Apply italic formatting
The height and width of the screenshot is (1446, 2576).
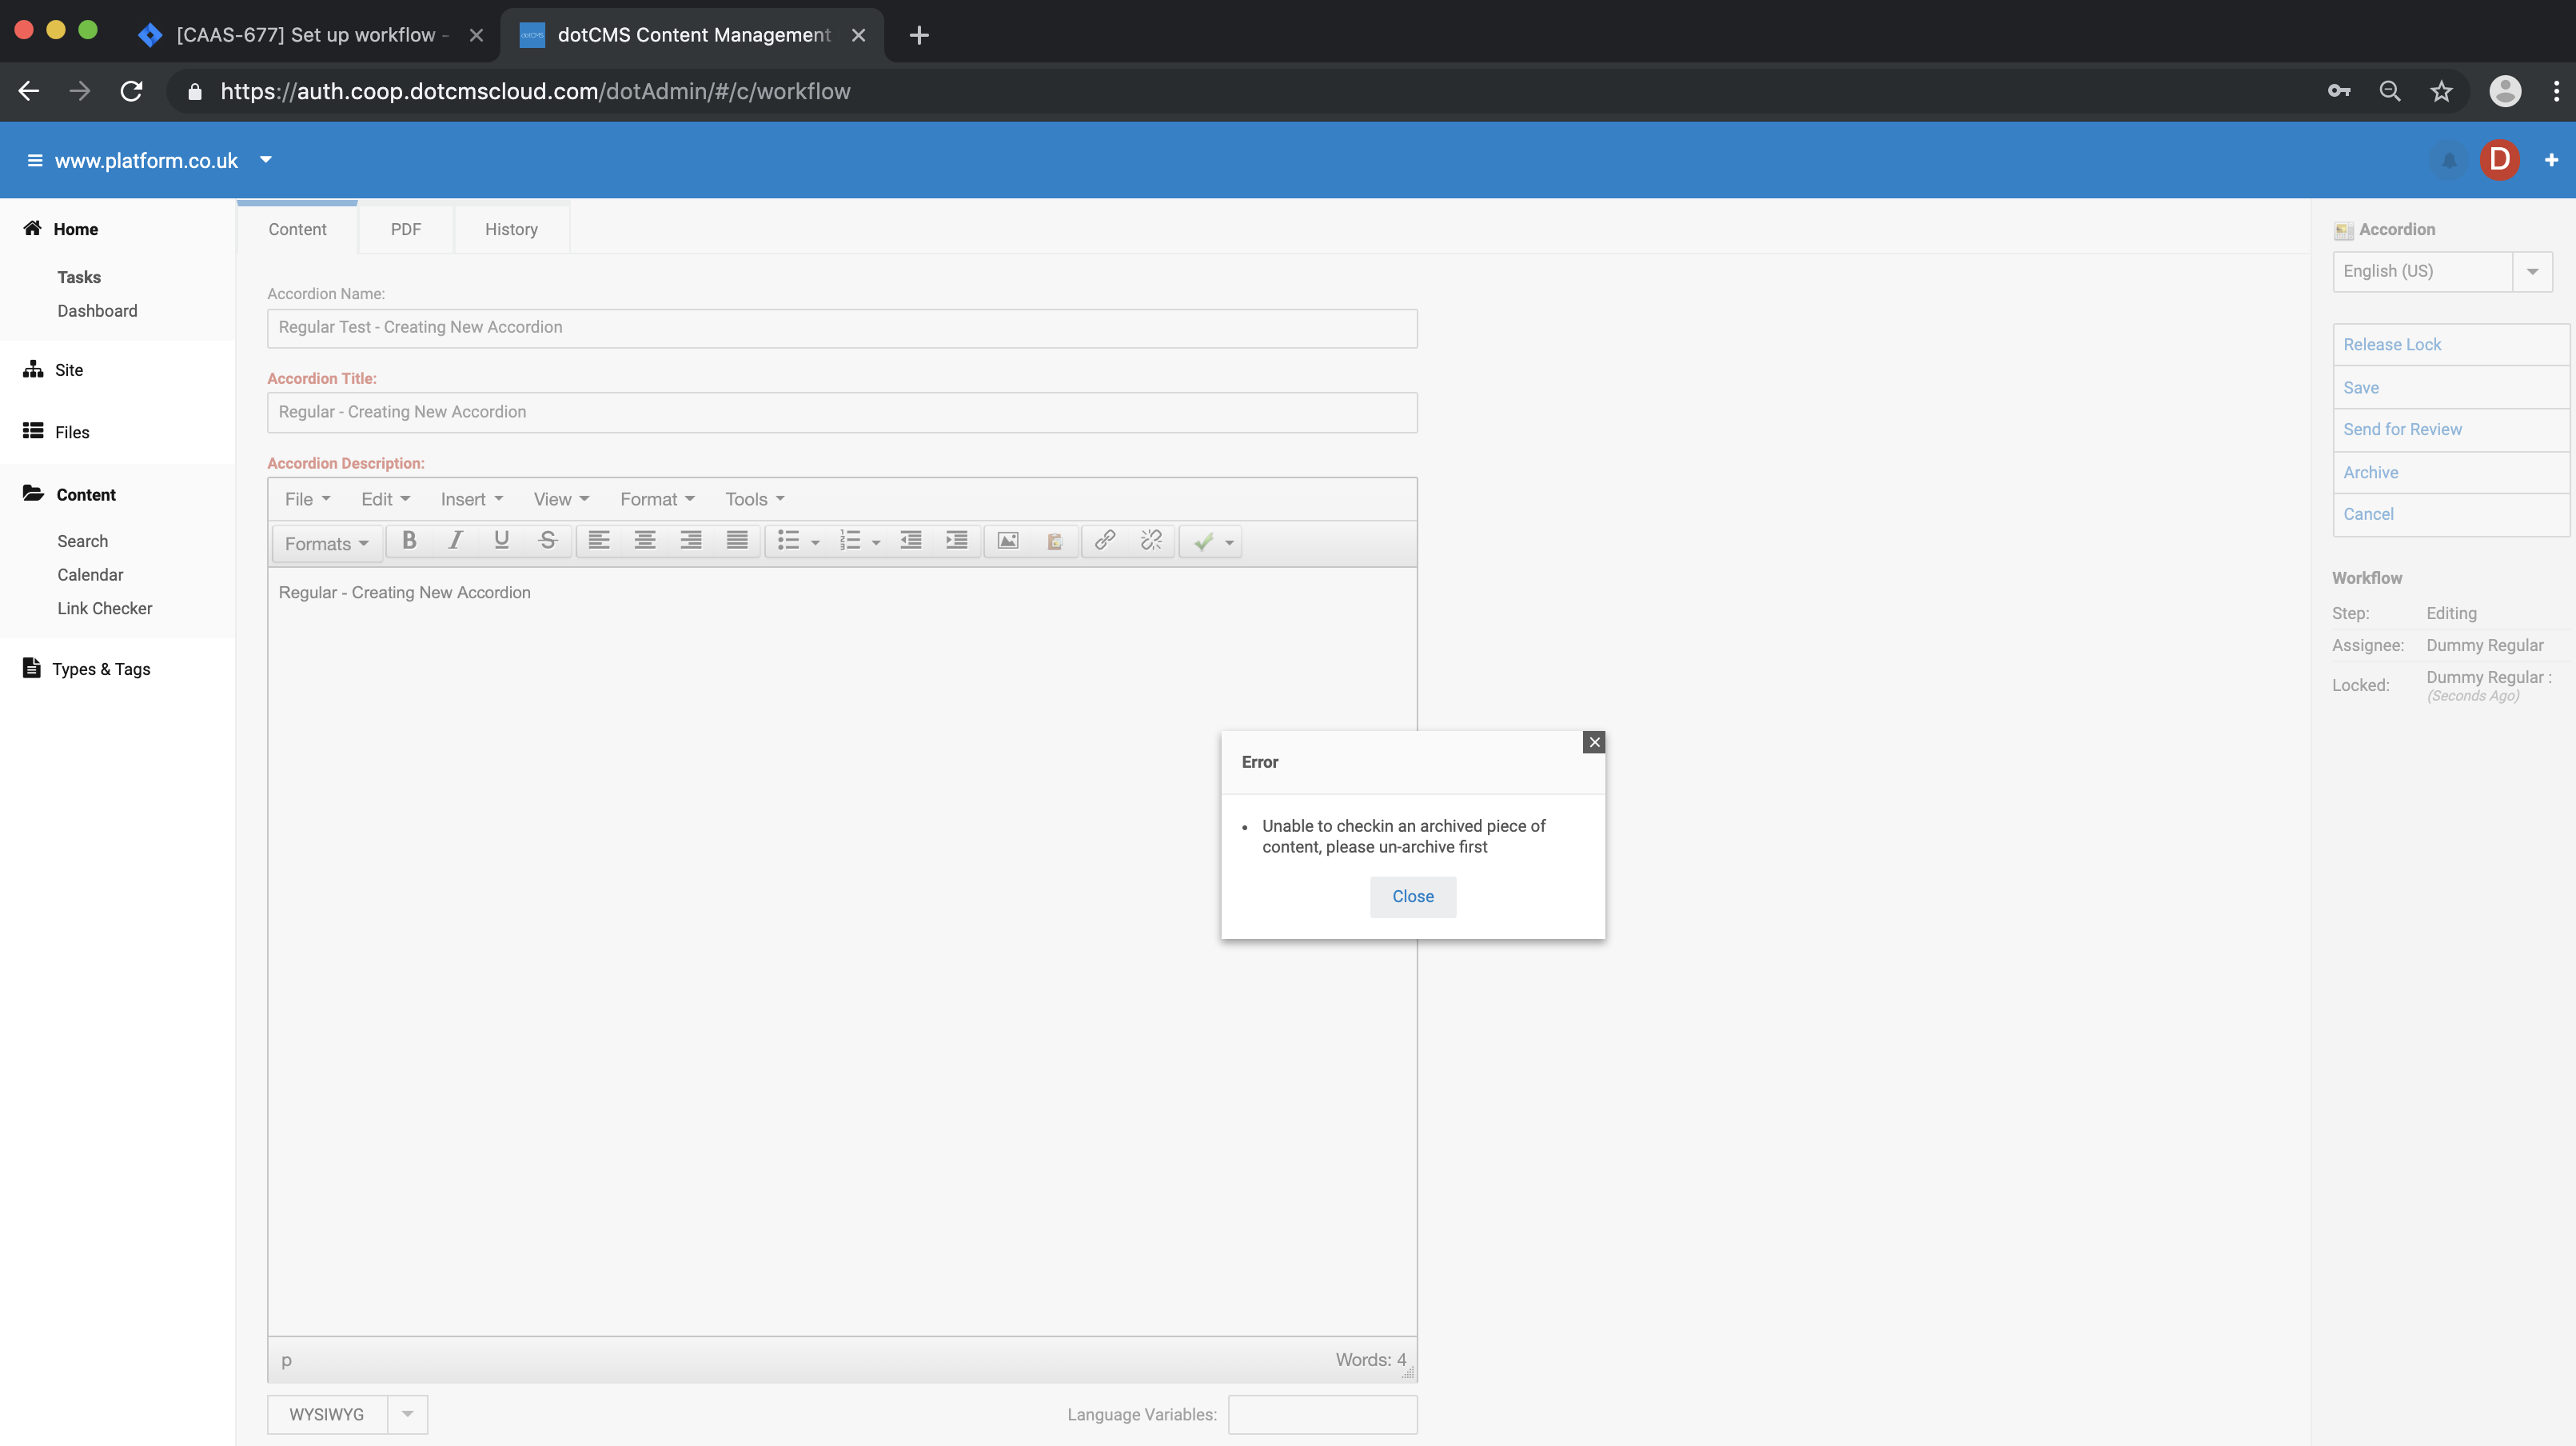click(455, 541)
